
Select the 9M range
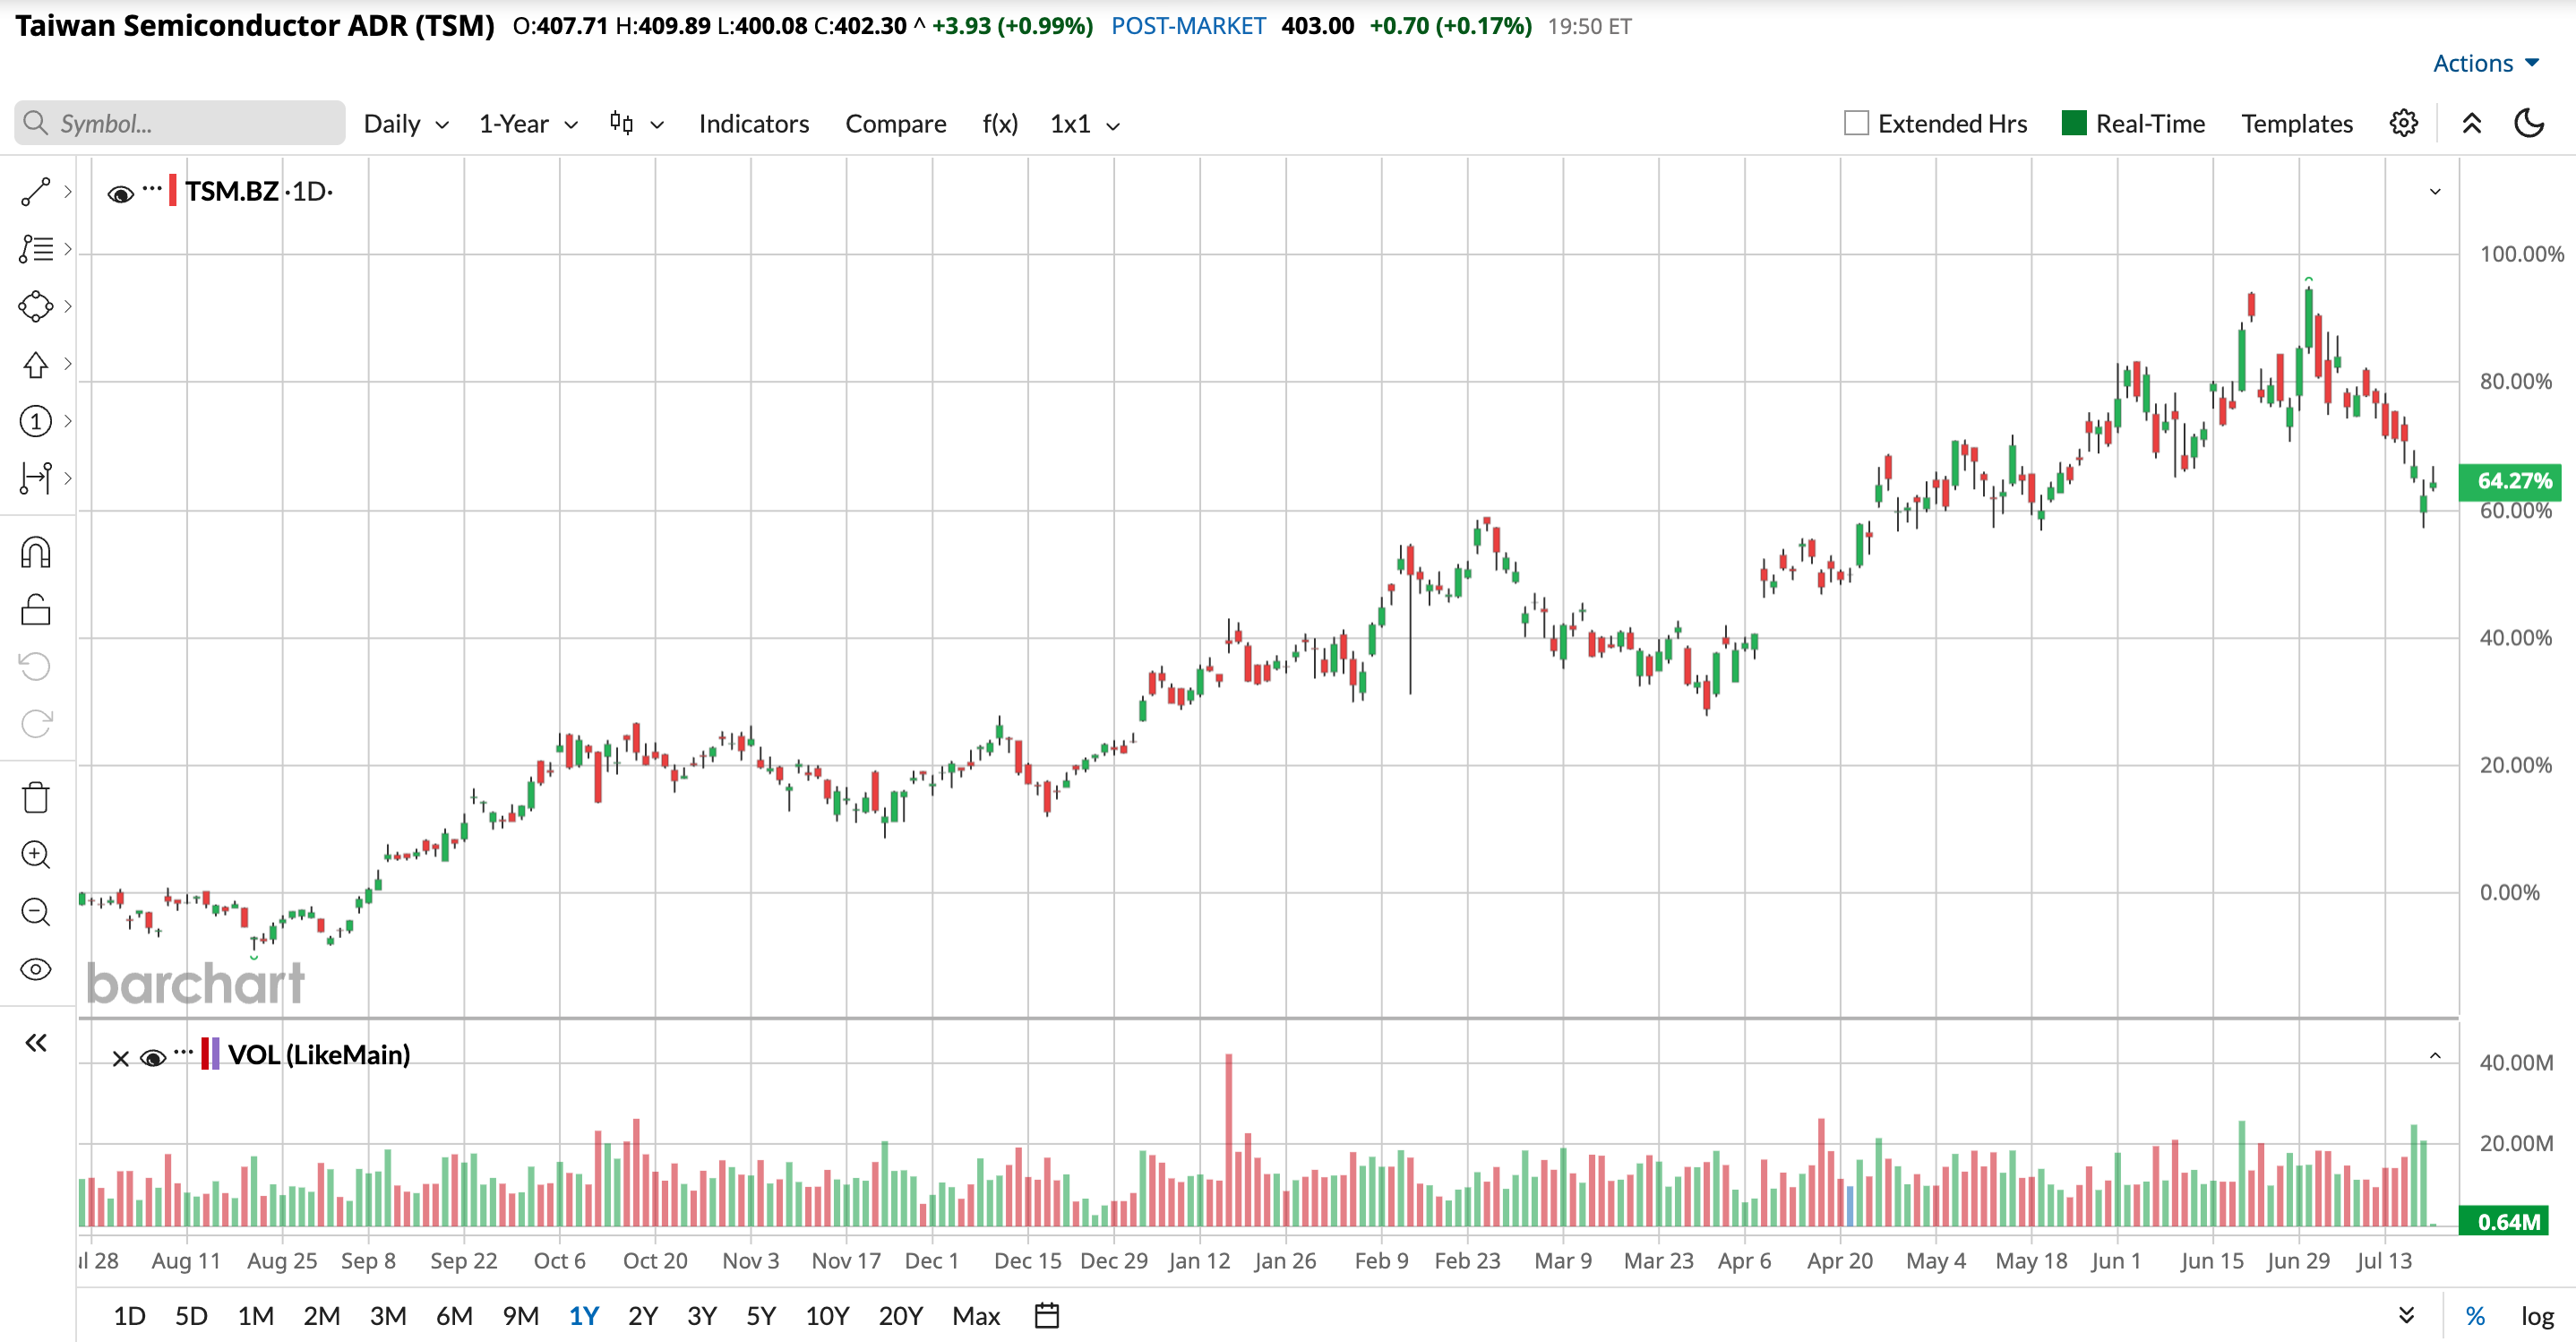pos(520,1315)
